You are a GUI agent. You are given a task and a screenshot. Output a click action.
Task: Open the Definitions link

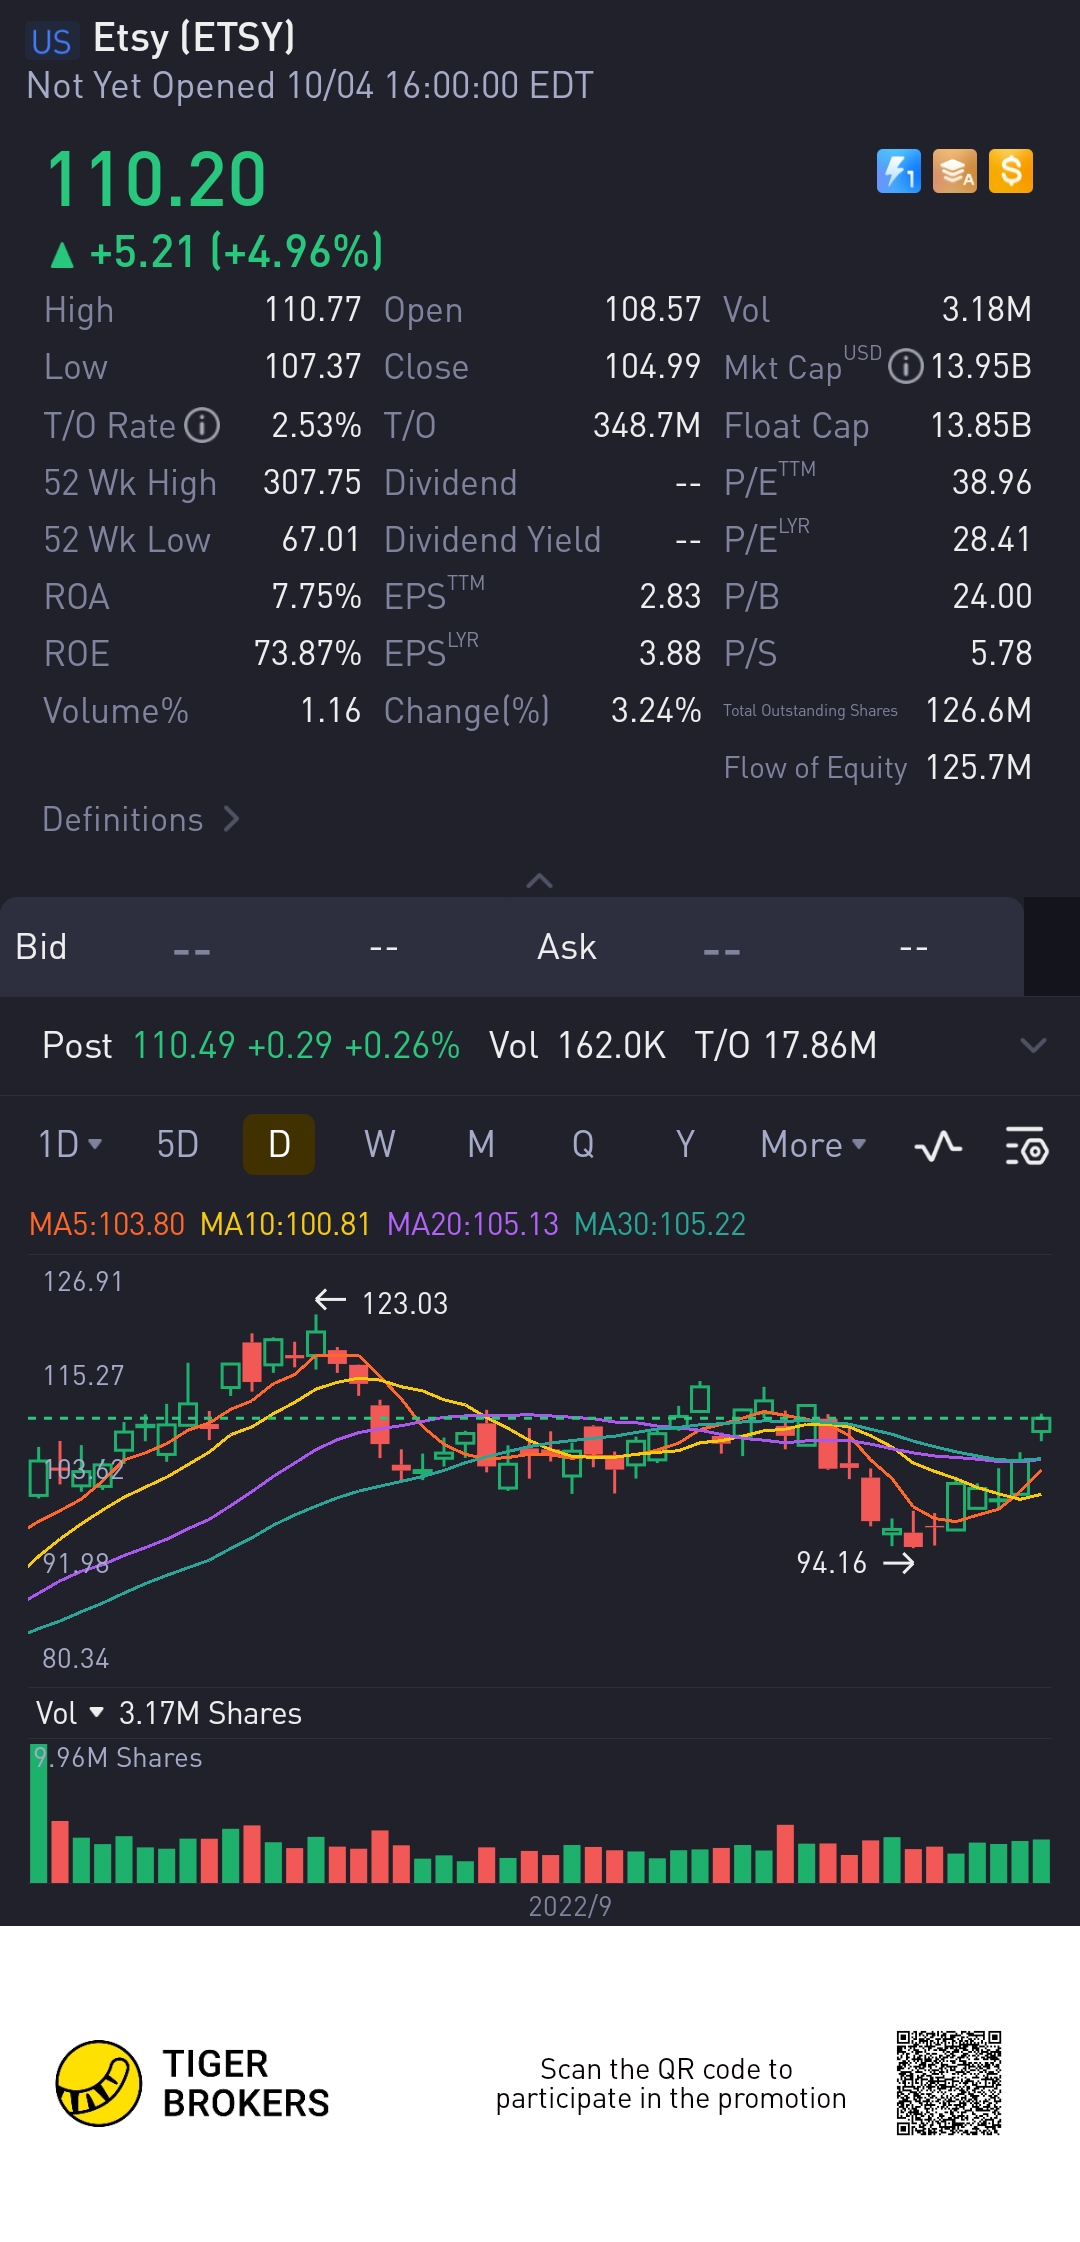click(x=141, y=820)
